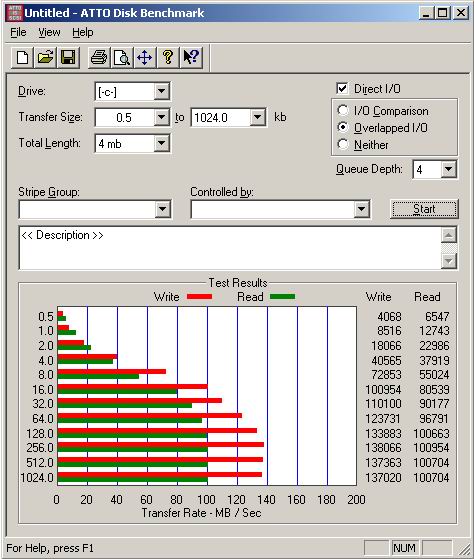Click the Save floppy disk icon
Viewport: 474px width, 559px height.
[x=68, y=57]
